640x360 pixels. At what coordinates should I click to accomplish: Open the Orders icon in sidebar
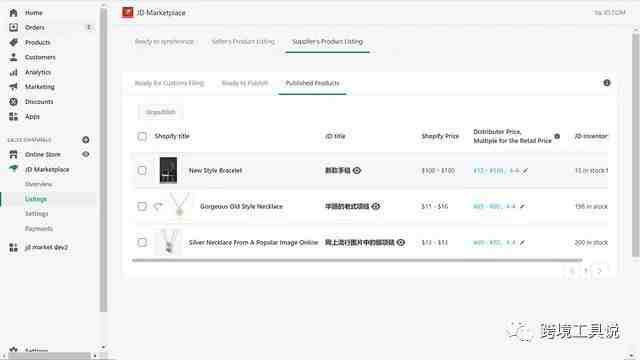coord(13,27)
